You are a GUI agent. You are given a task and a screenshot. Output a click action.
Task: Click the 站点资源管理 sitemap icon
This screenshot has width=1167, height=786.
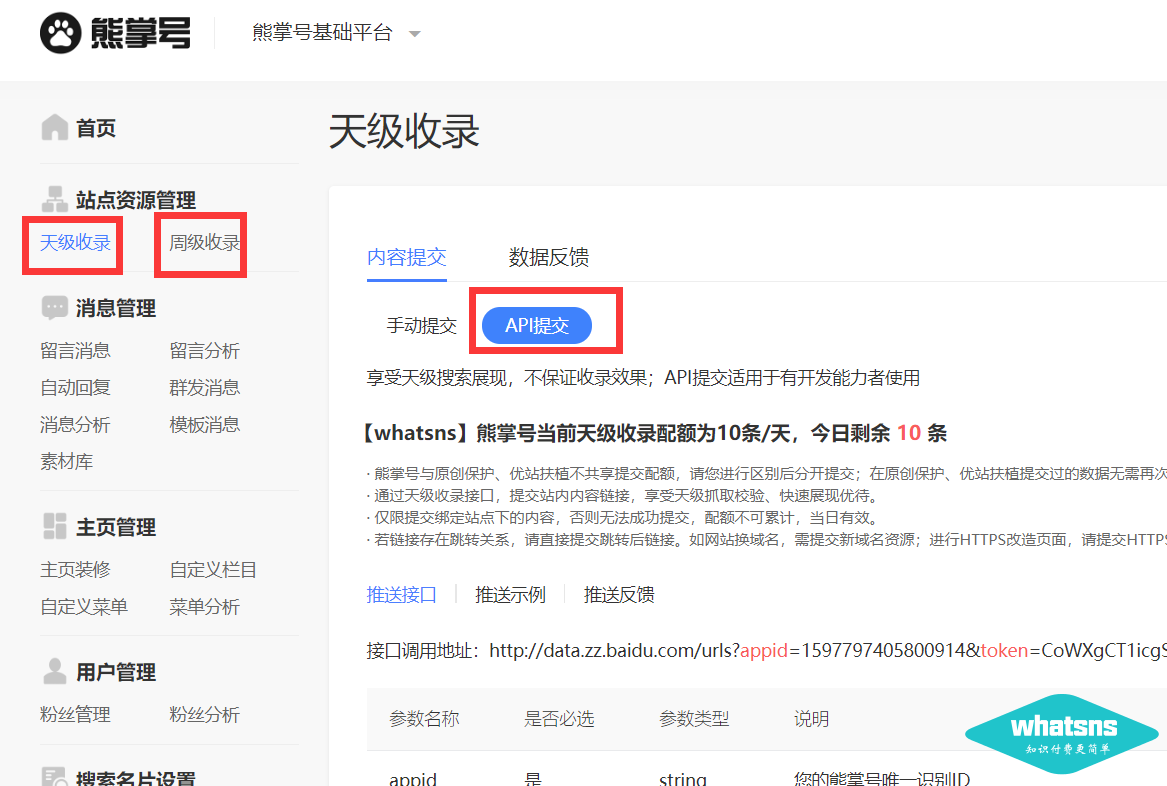(x=54, y=199)
